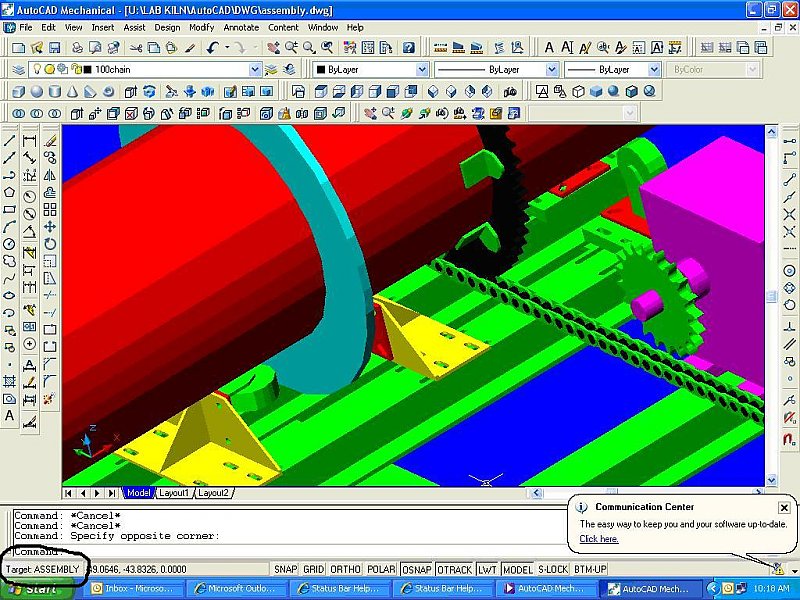Click the Help question mark icon
This screenshot has width=800, height=600.
coord(408,47)
